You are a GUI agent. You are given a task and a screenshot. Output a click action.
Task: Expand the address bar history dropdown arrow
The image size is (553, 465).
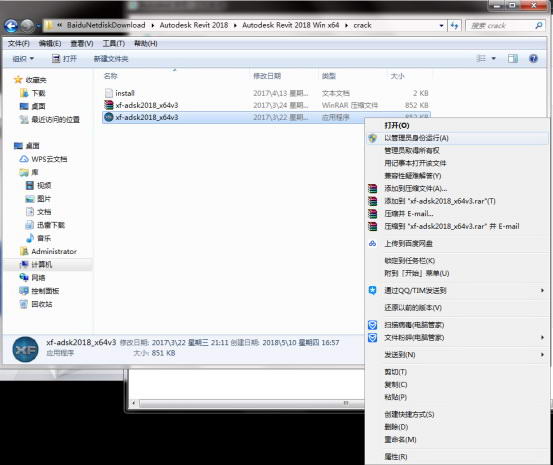[441, 25]
